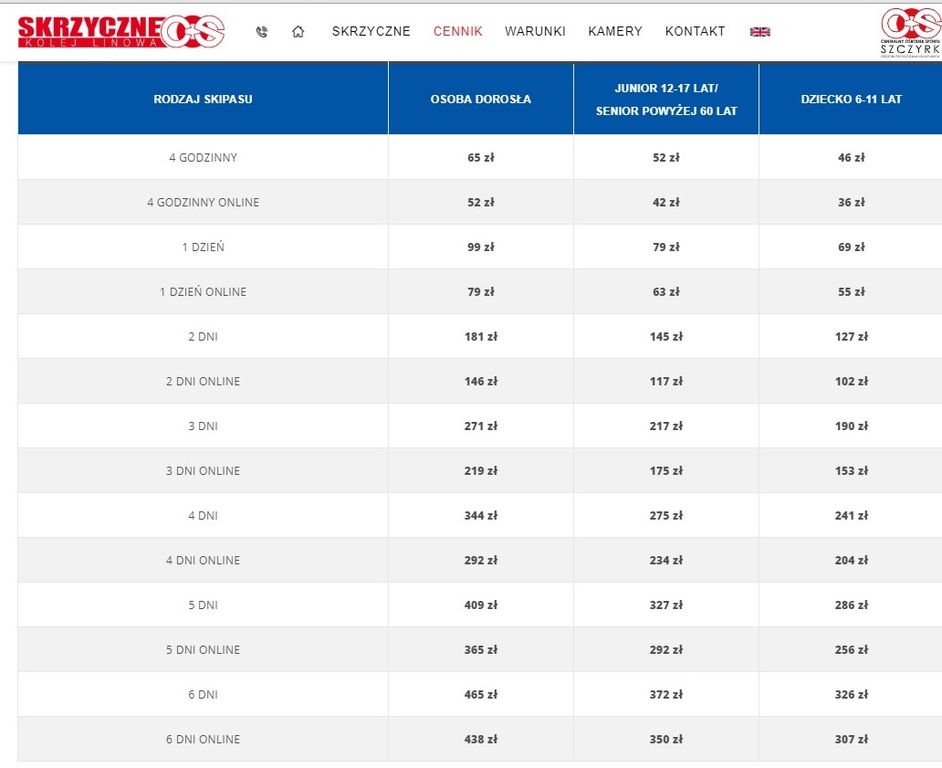
Task: Click the DZIECKO 6-11 LAT header
Action: coord(851,99)
